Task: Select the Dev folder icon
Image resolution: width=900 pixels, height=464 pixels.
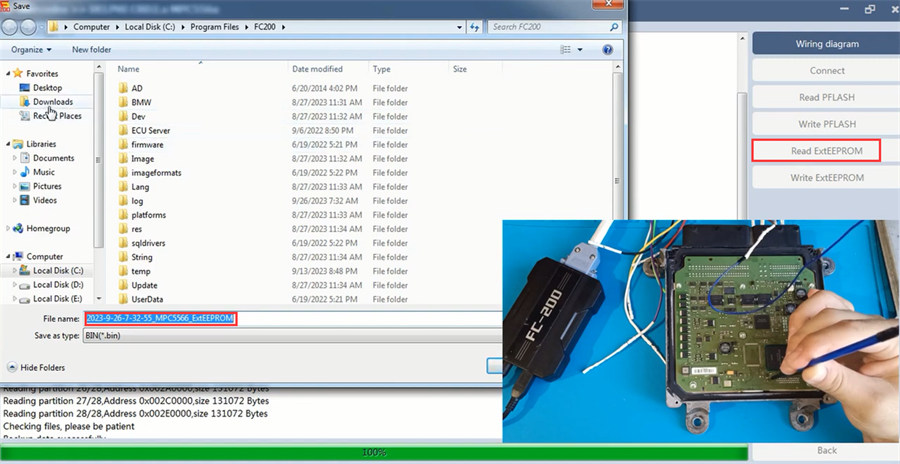Action: pos(123,116)
